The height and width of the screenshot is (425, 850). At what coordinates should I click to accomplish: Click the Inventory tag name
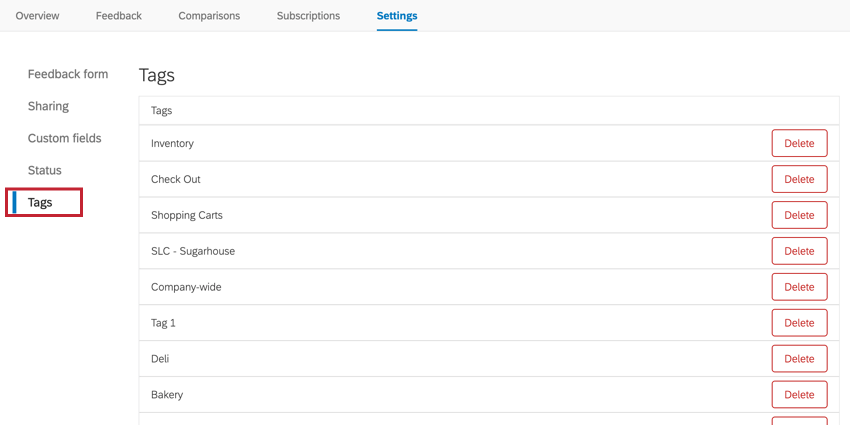[x=172, y=143]
